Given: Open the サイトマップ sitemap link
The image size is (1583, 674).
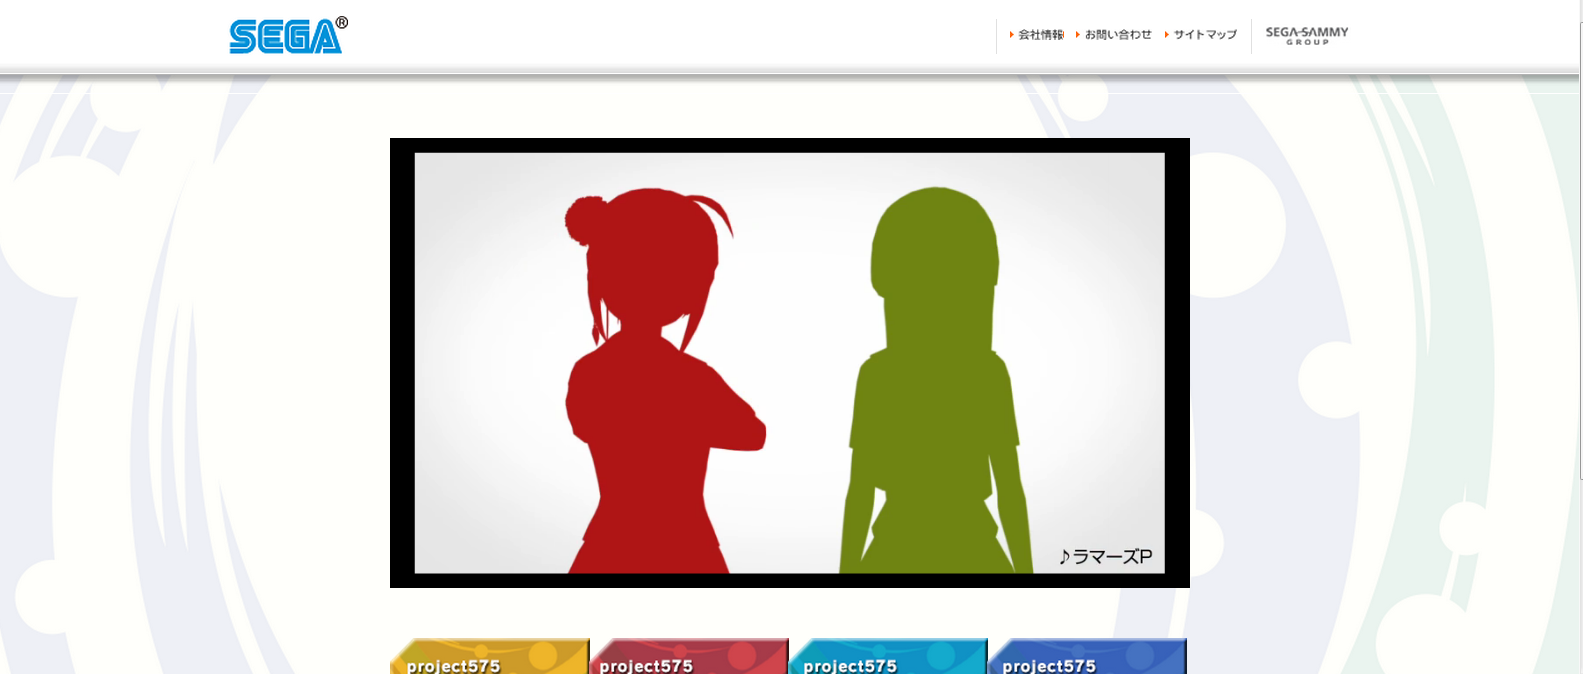Looking at the screenshot, I should point(1205,35).
